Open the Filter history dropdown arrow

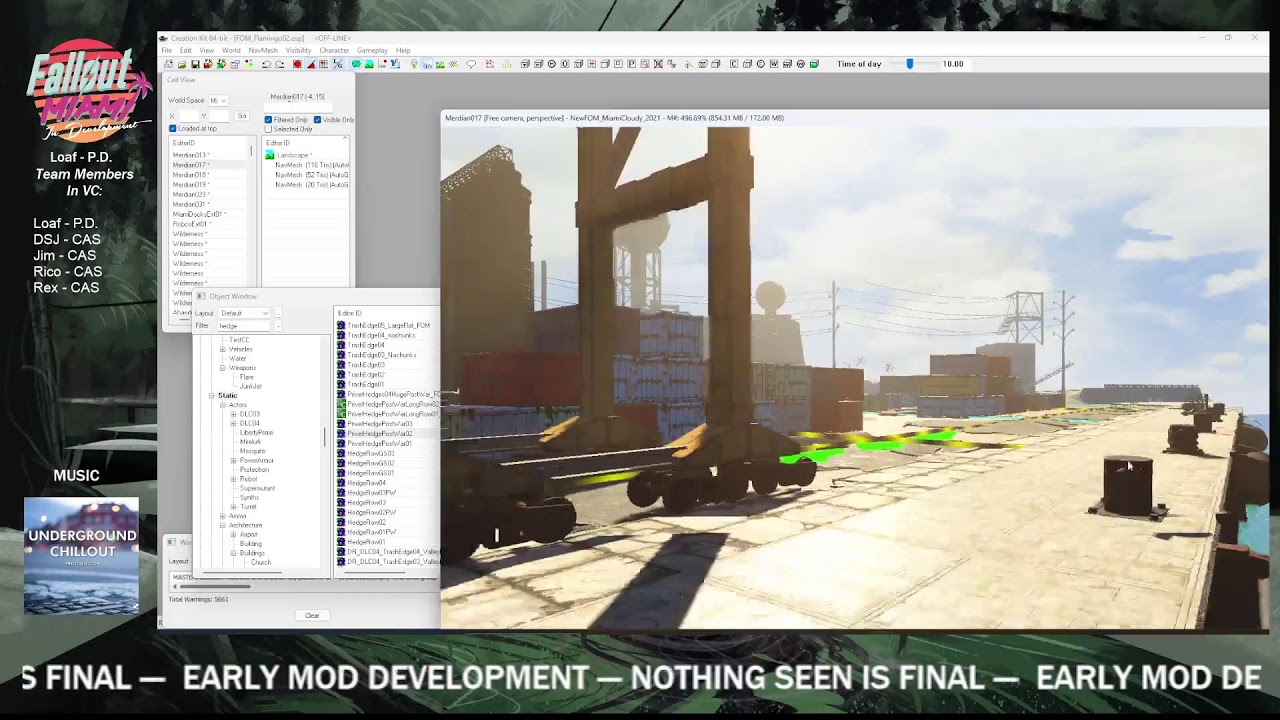278,326
